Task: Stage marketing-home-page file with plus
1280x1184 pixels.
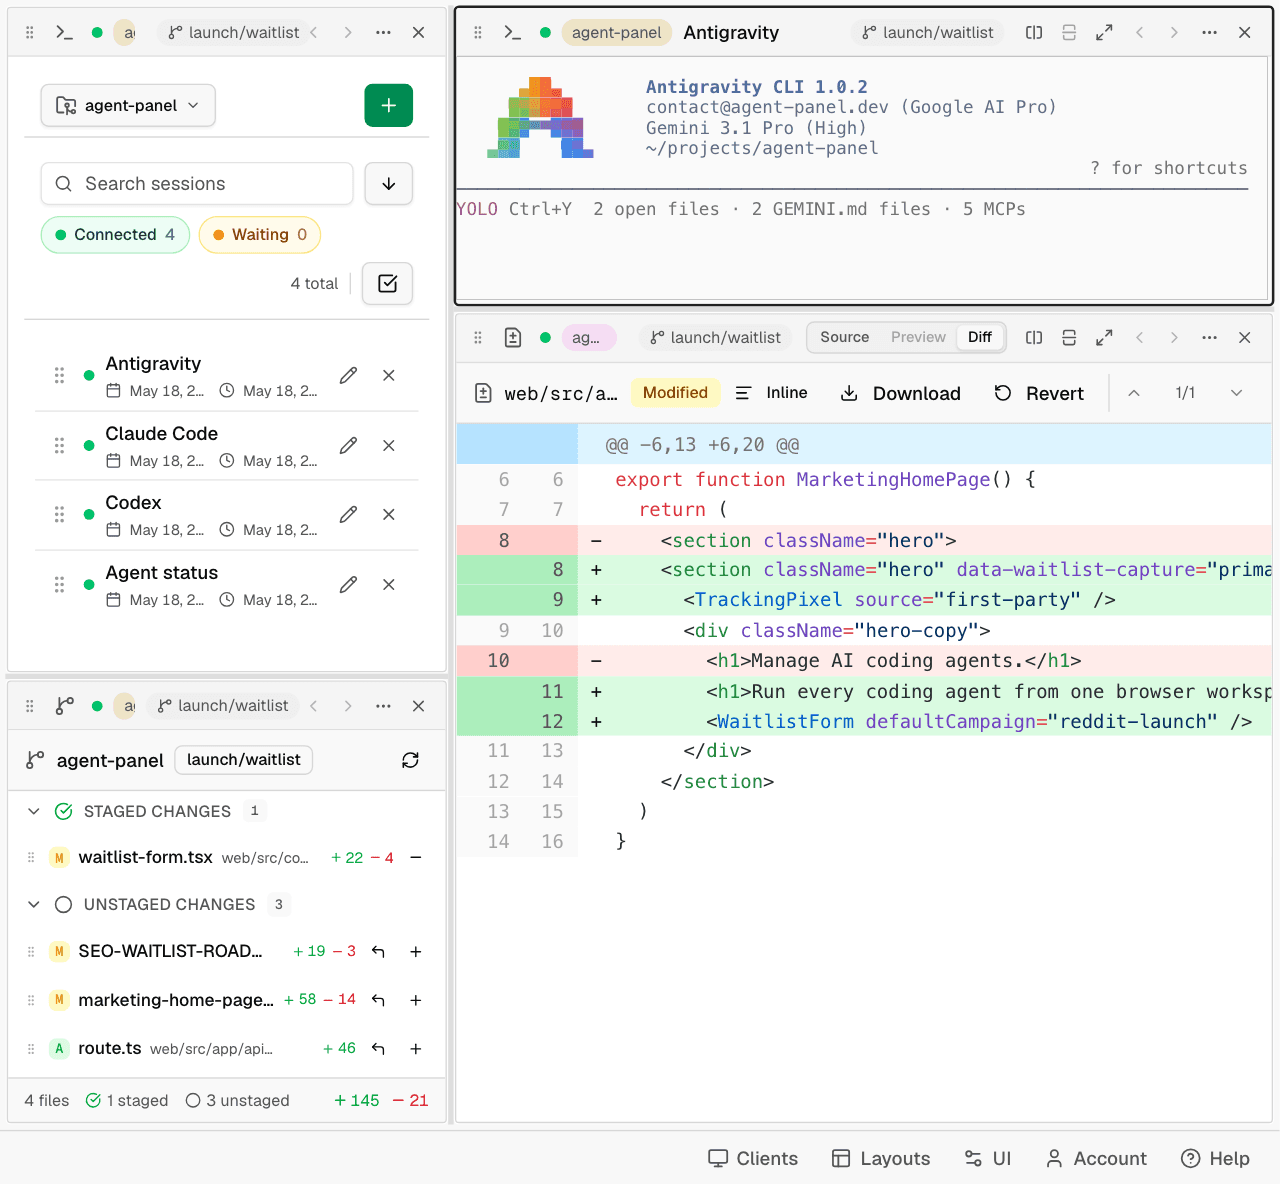Action: [x=416, y=1000]
